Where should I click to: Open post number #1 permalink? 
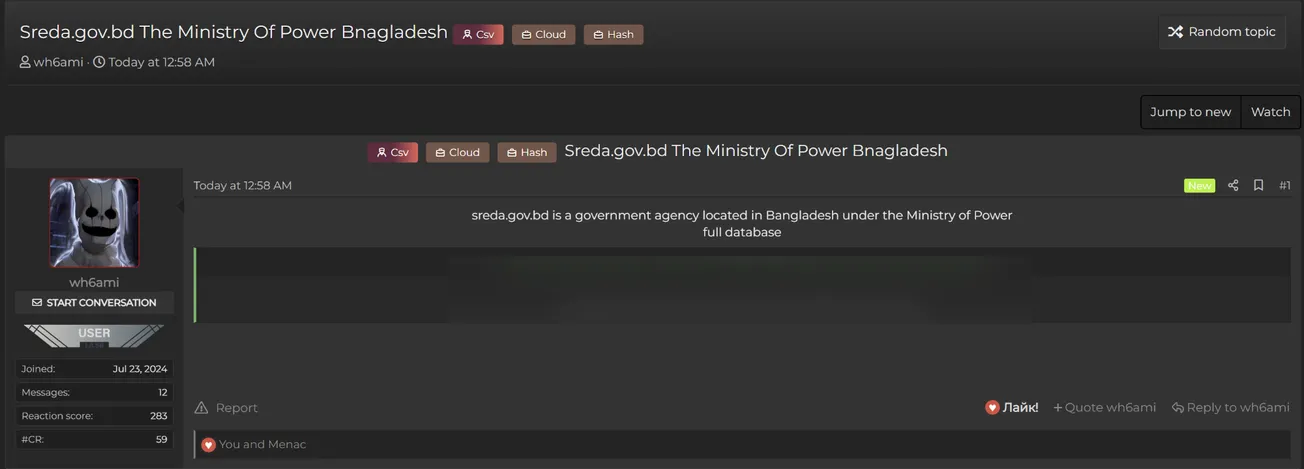pyautogui.click(x=1285, y=185)
